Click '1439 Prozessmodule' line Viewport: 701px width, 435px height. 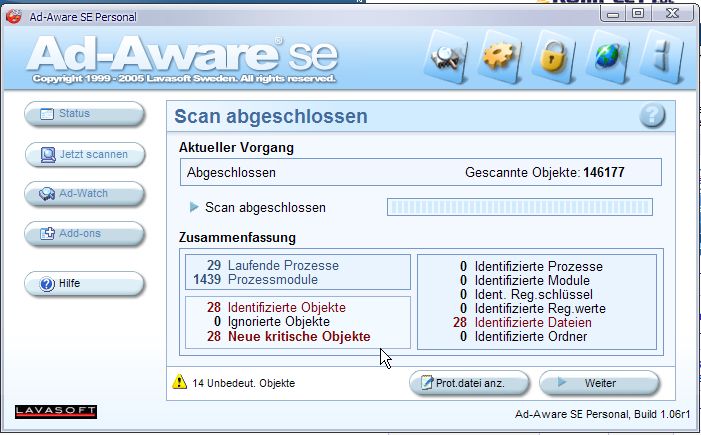pyautogui.click(x=255, y=279)
